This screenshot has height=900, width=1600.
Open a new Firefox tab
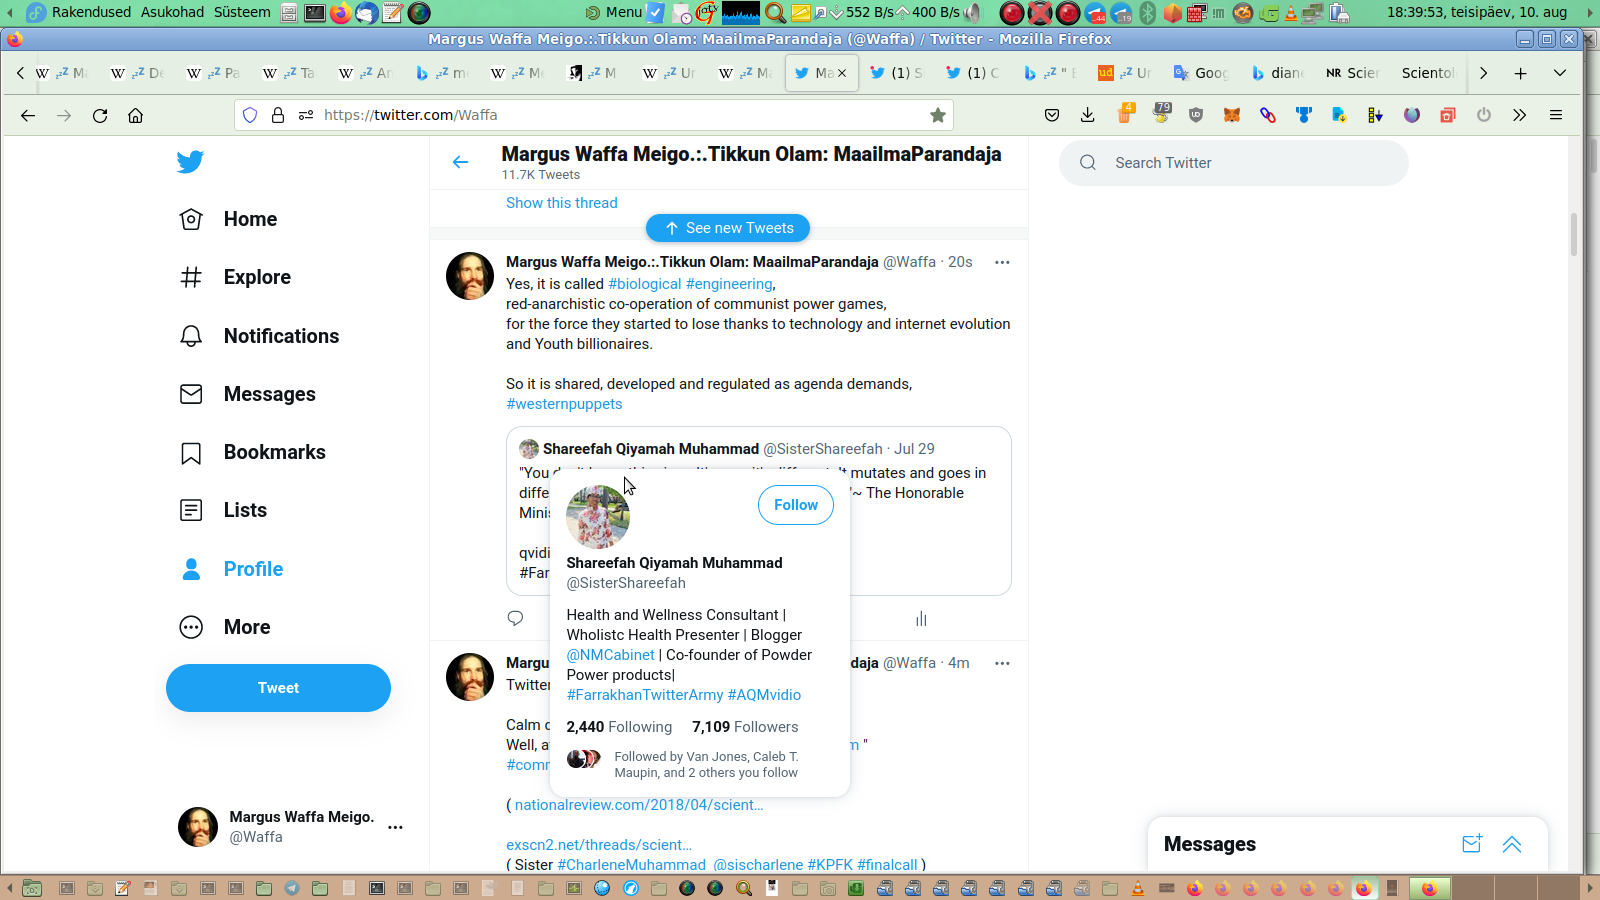(x=1520, y=73)
